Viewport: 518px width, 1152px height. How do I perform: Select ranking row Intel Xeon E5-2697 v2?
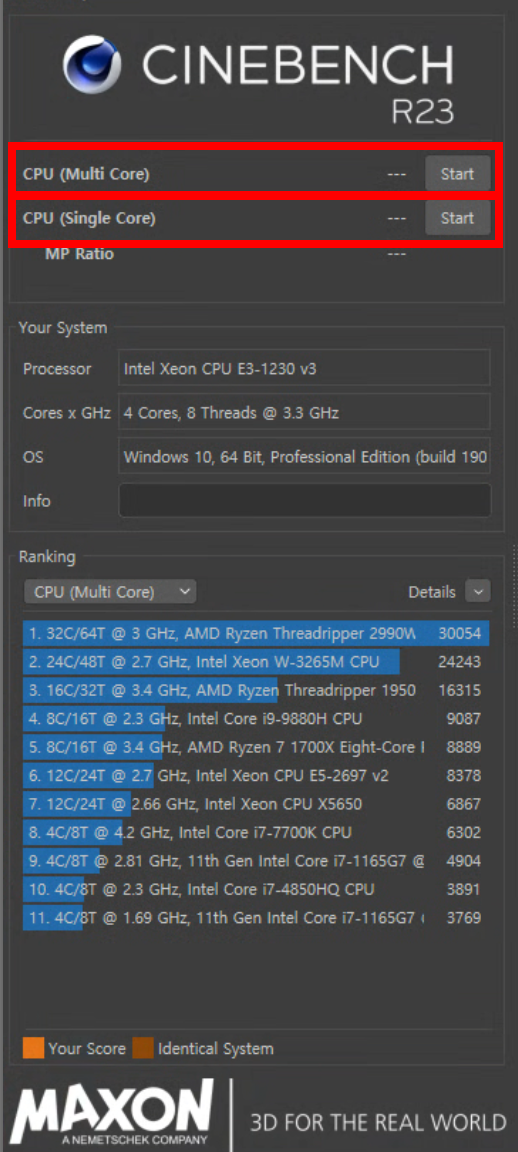256,776
